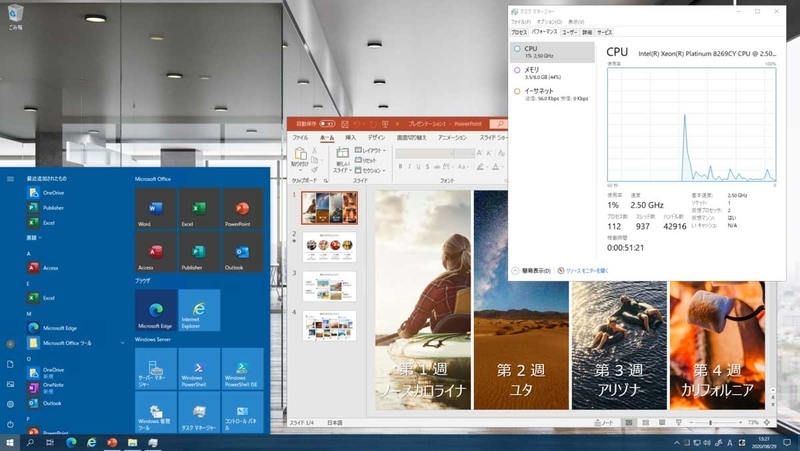Open the Word tile in Start menu
The image size is (800, 451).
[155, 209]
